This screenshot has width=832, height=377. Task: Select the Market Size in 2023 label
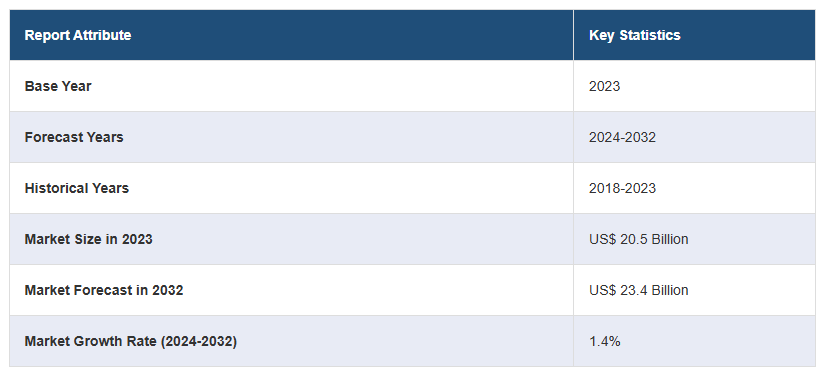click(88, 239)
